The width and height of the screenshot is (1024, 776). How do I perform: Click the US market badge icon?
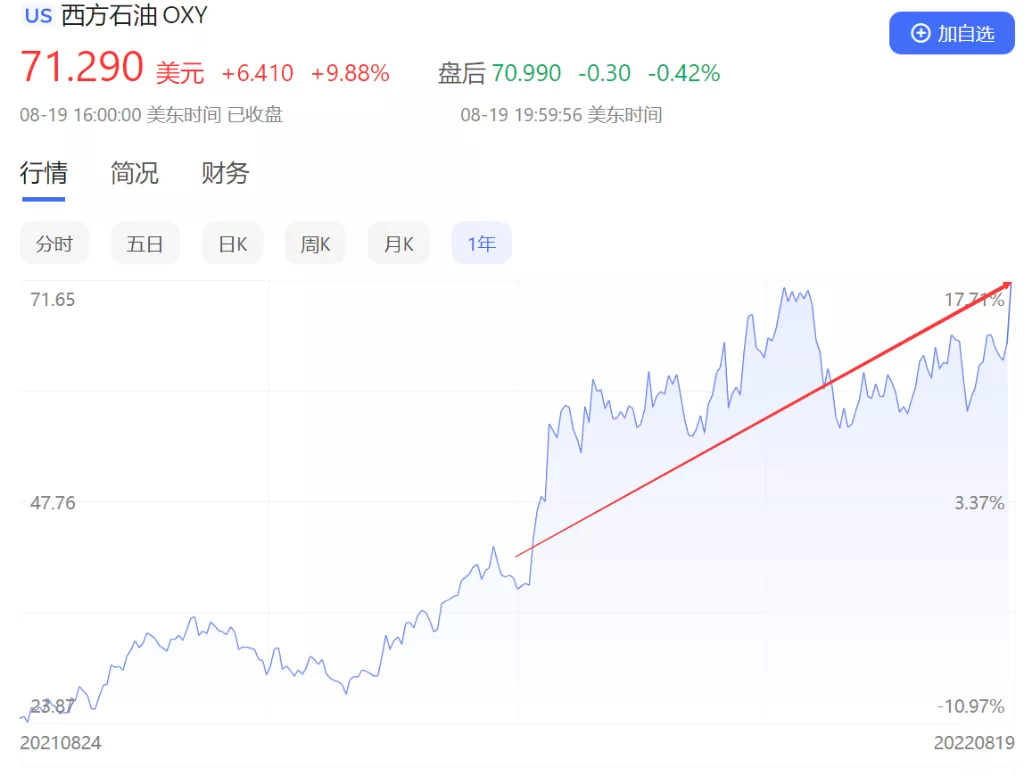pos(38,16)
